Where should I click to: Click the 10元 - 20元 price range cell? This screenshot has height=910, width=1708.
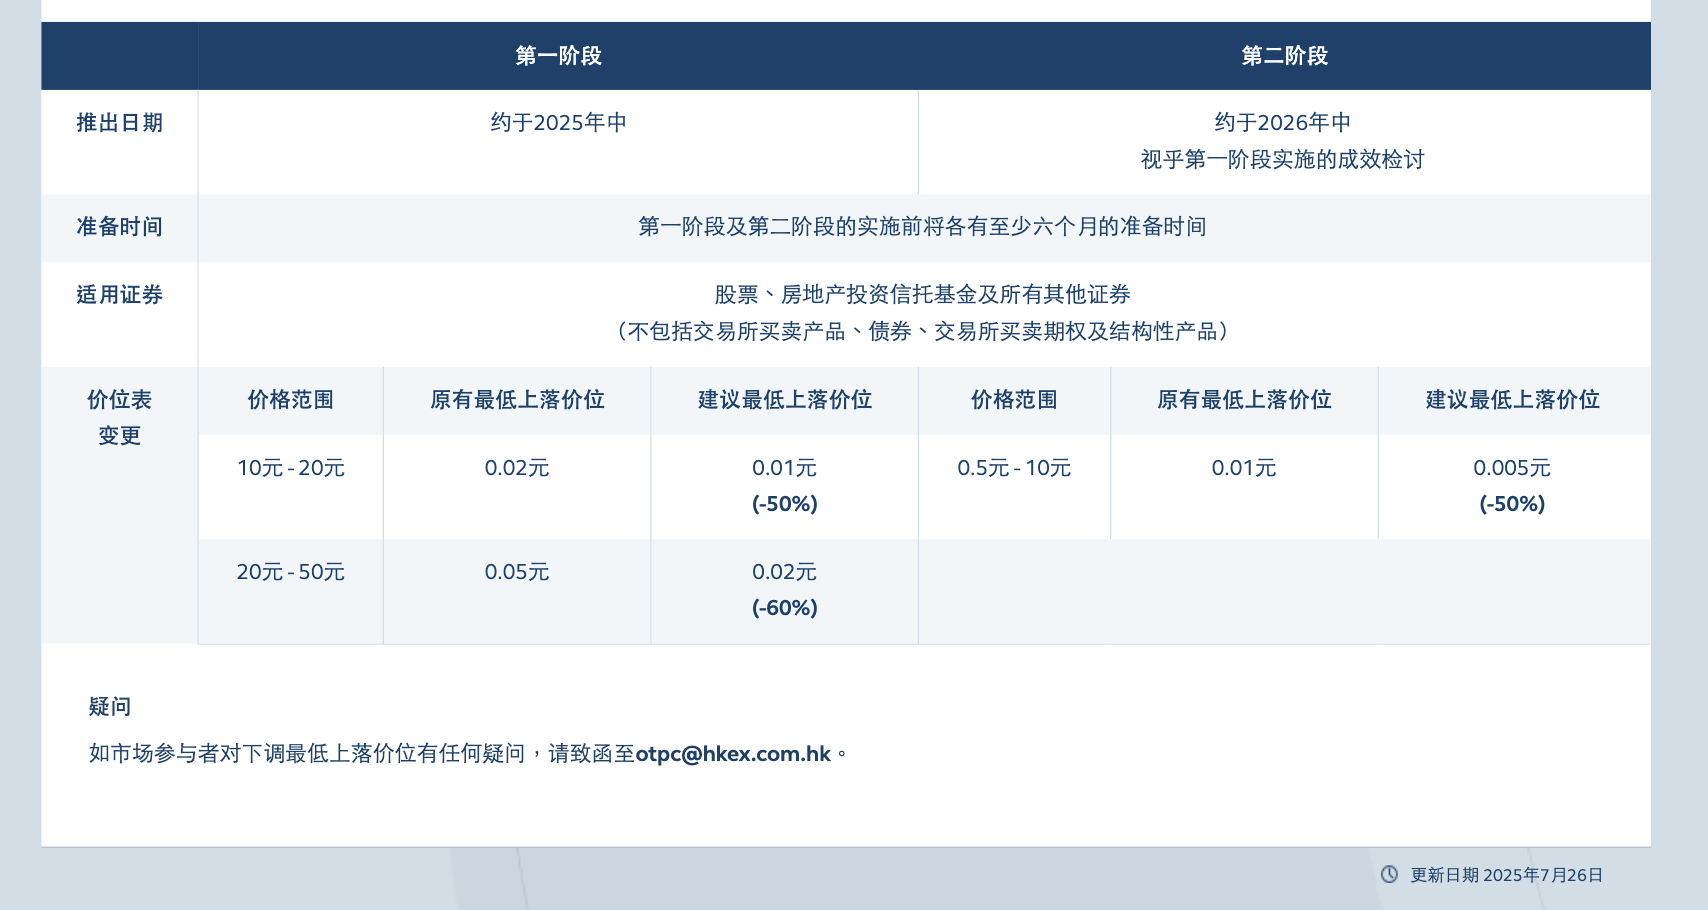(x=290, y=468)
